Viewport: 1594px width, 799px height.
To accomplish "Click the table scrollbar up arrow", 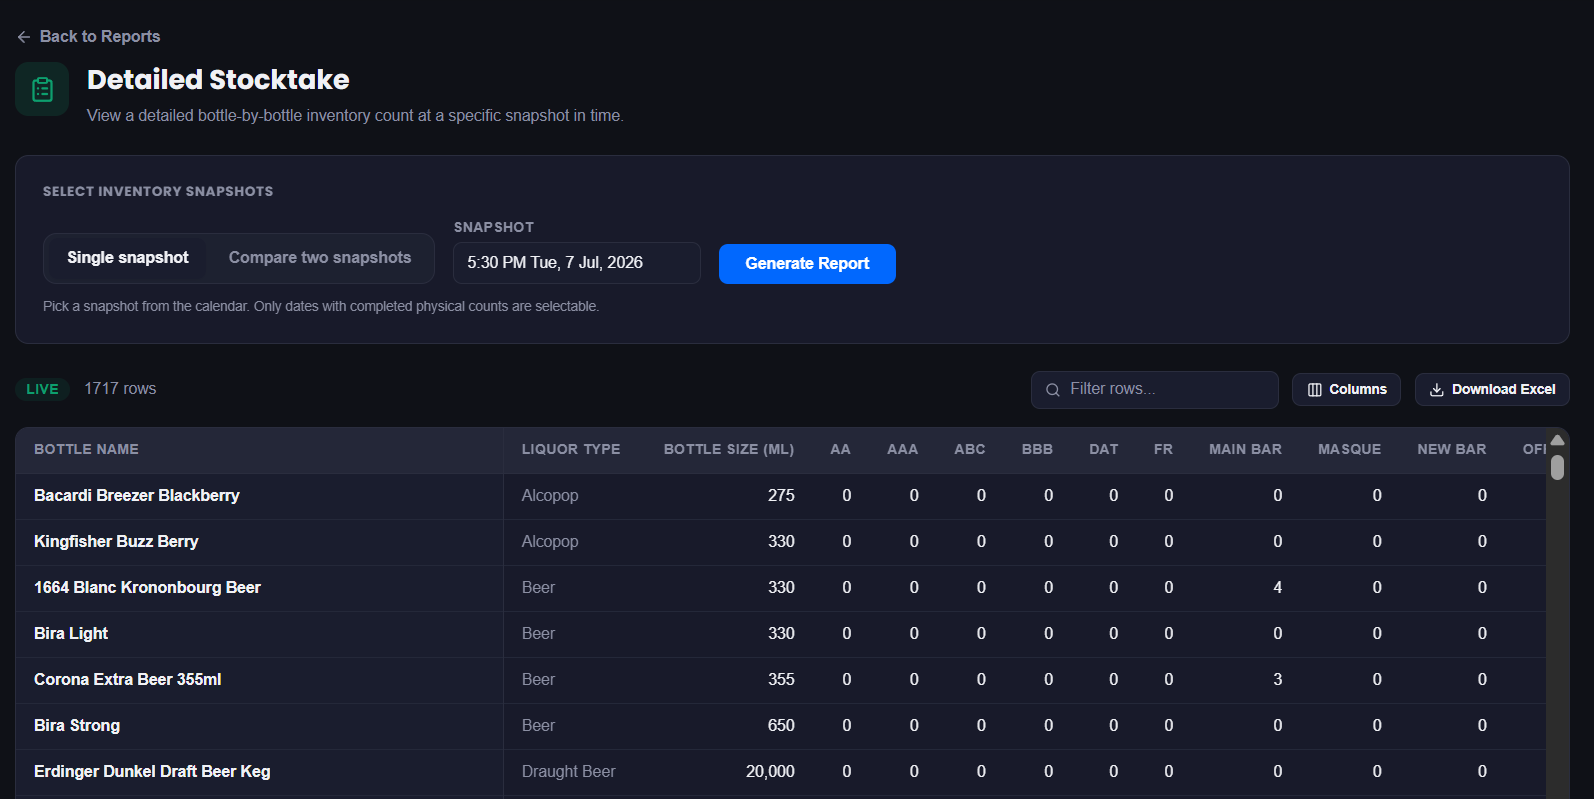I will click(1557, 440).
